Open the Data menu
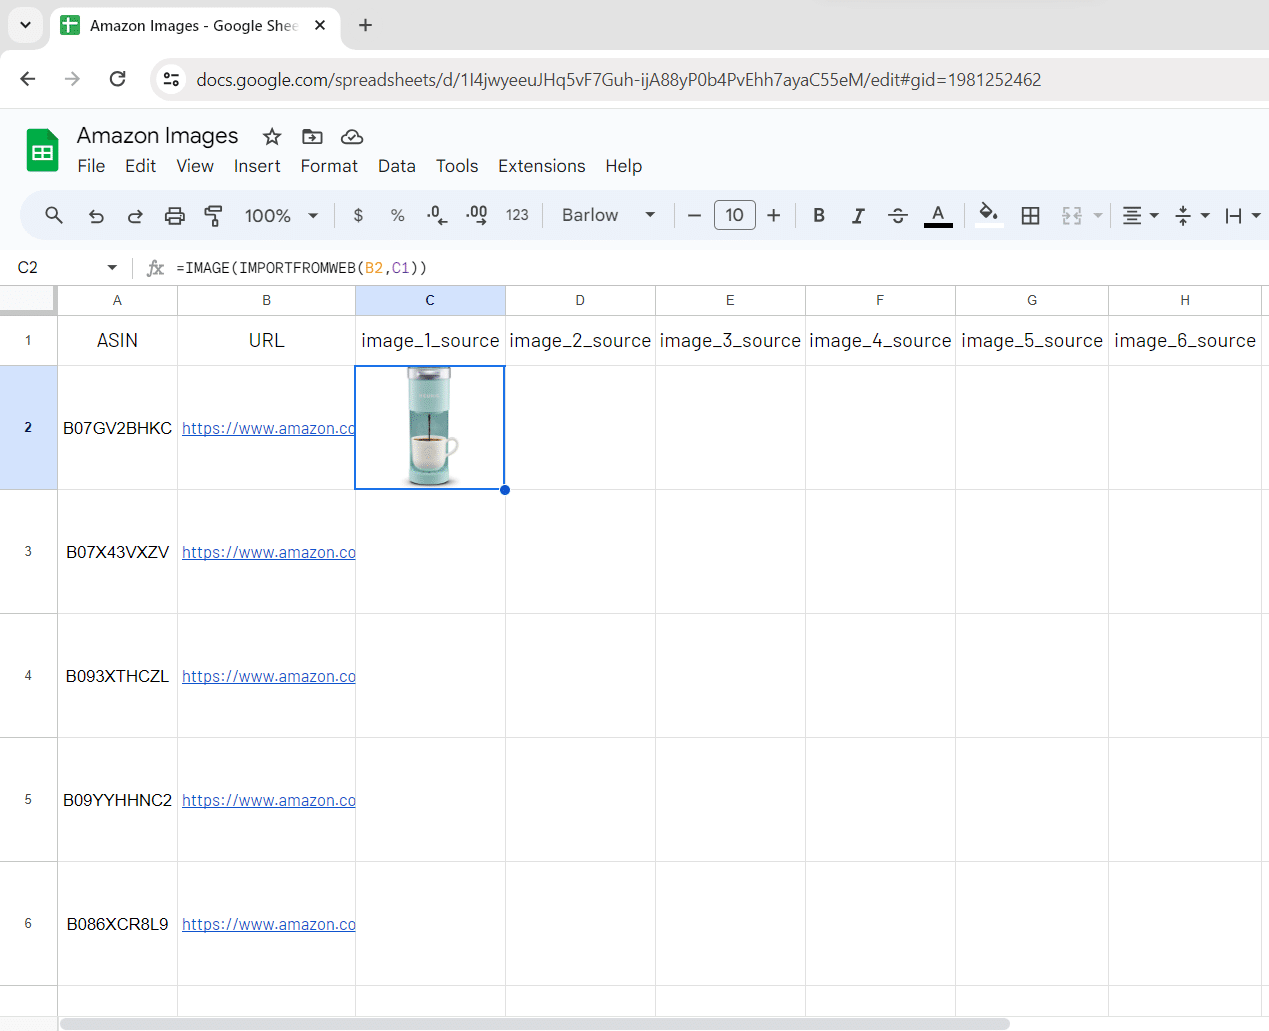The image size is (1269, 1031). tap(396, 166)
